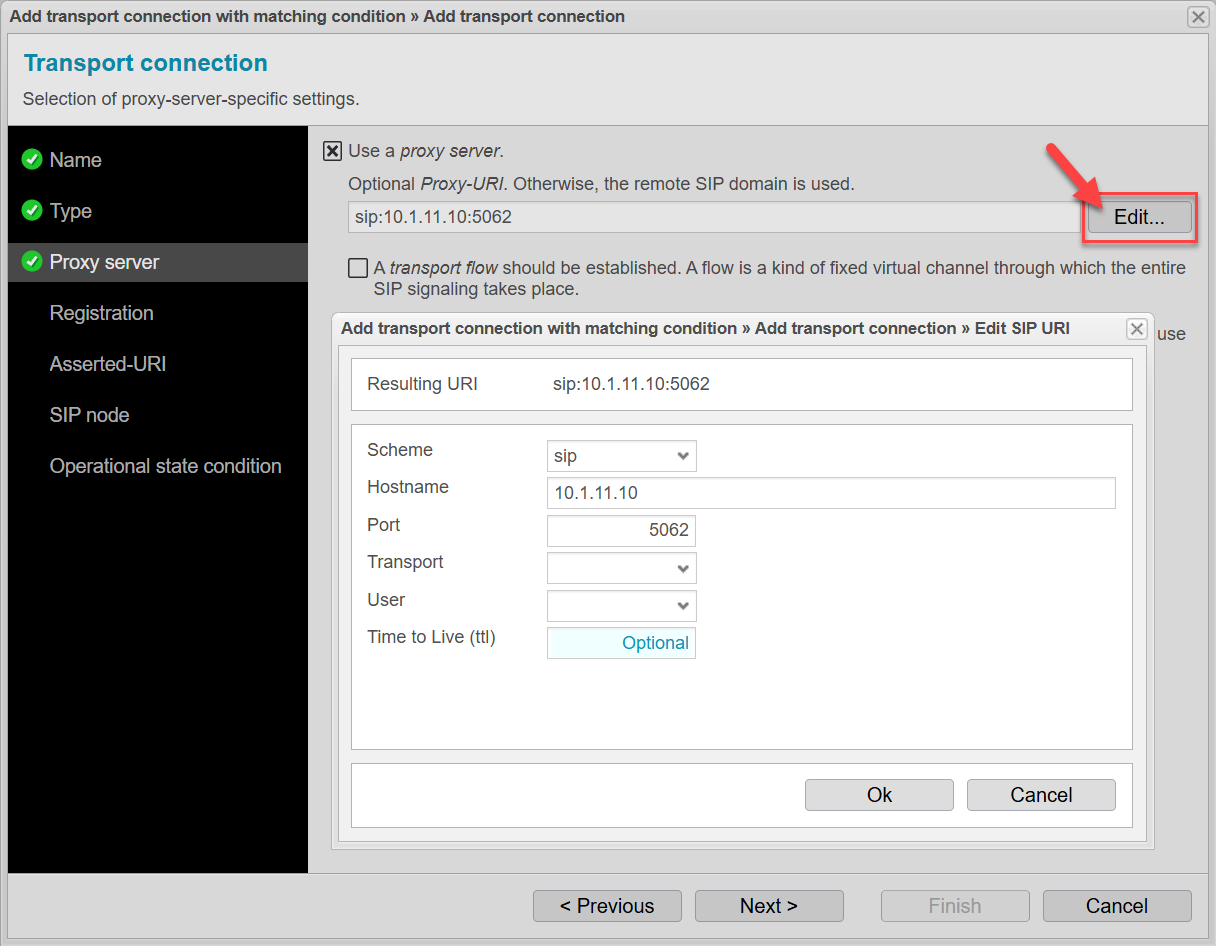Select the Registration step in sidebar
Image resolution: width=1216 pixels, height=946 pixels.
(x=101, y=313)
